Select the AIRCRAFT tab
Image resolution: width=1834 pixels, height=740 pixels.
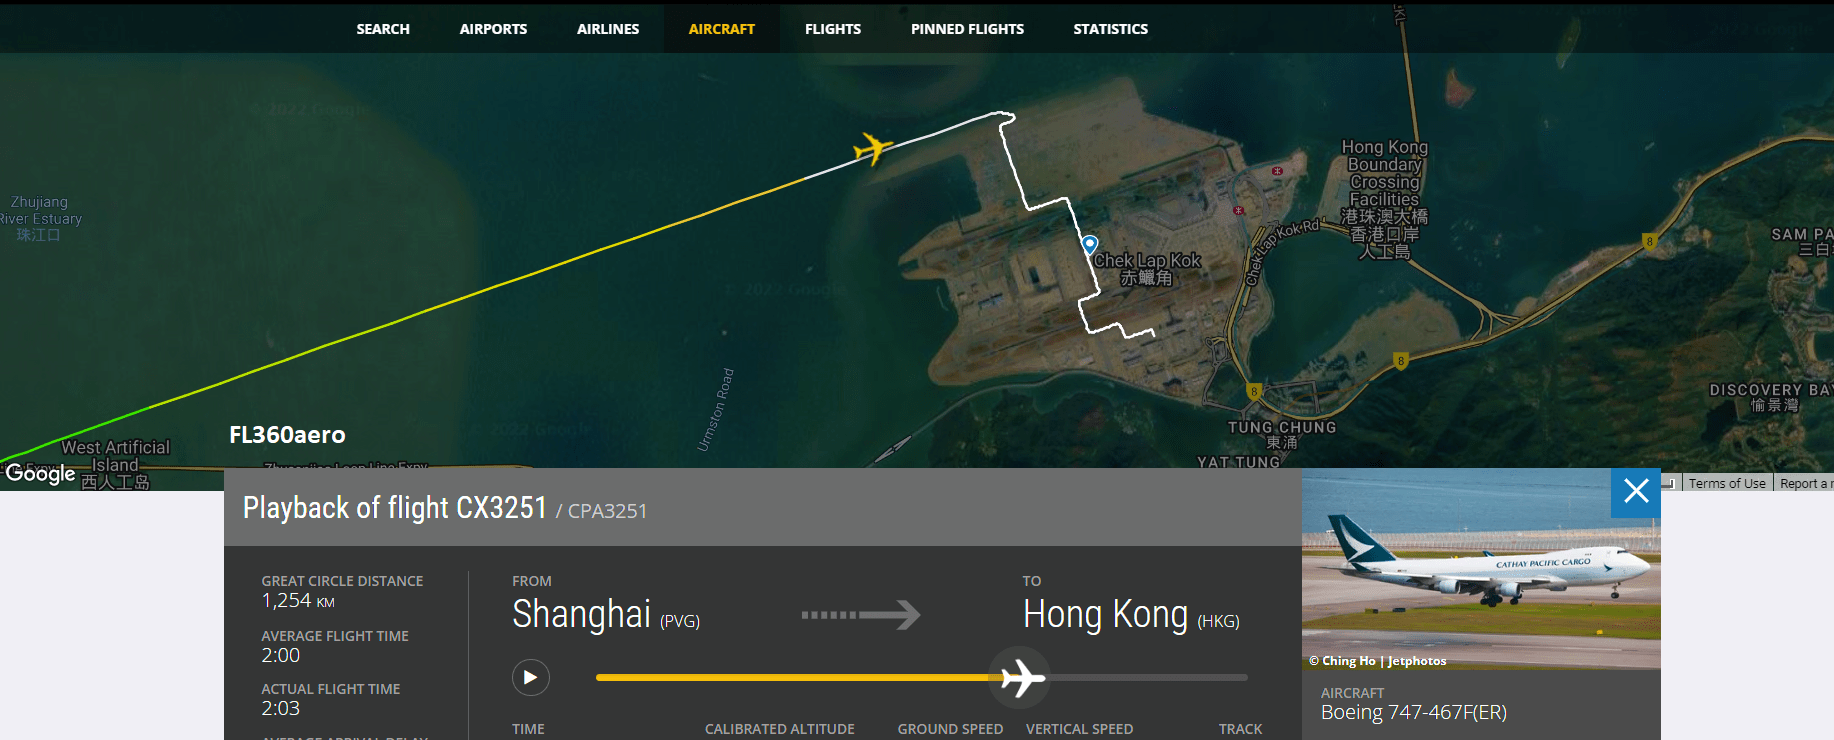click(722, 29)
